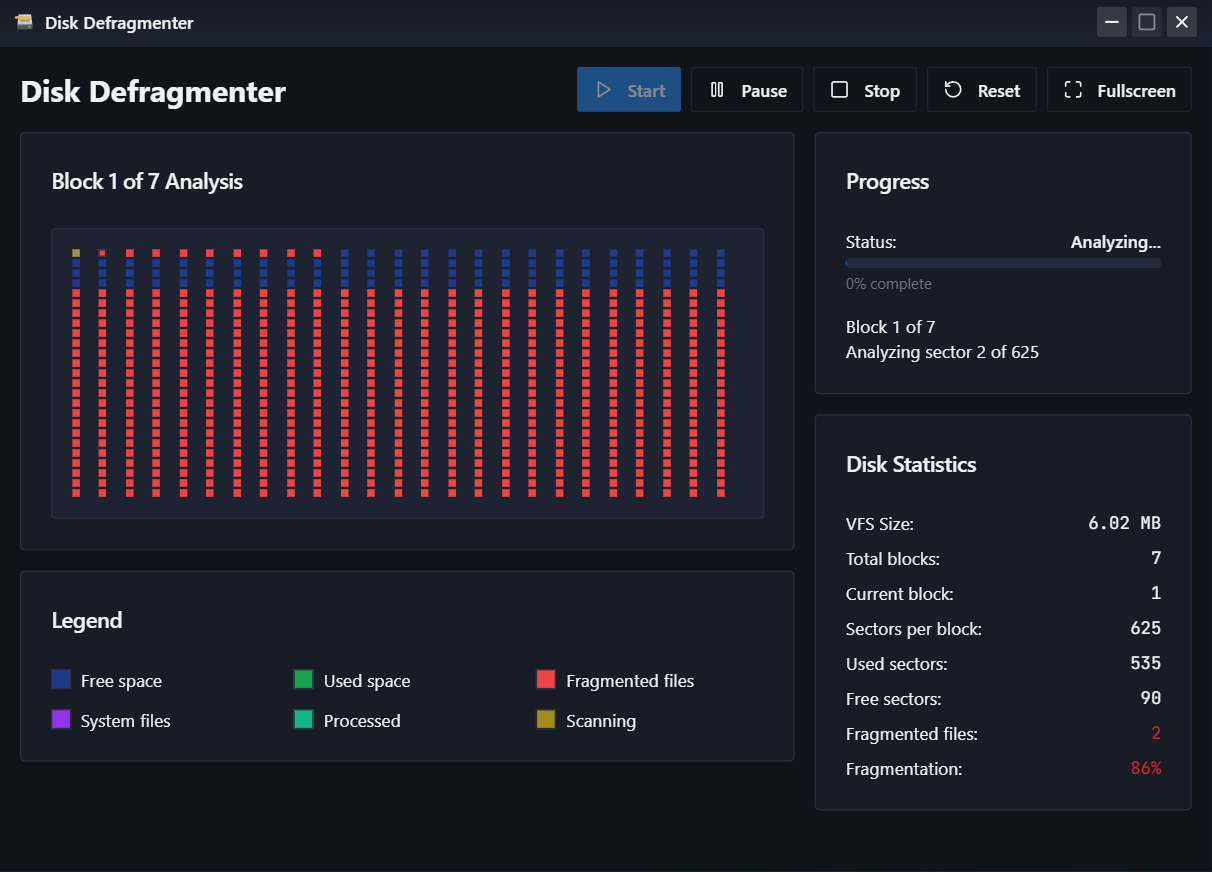The width and height of the screenshot is (1212, 872).
Task: Click the "Status:" label
Action: (871, 242)
